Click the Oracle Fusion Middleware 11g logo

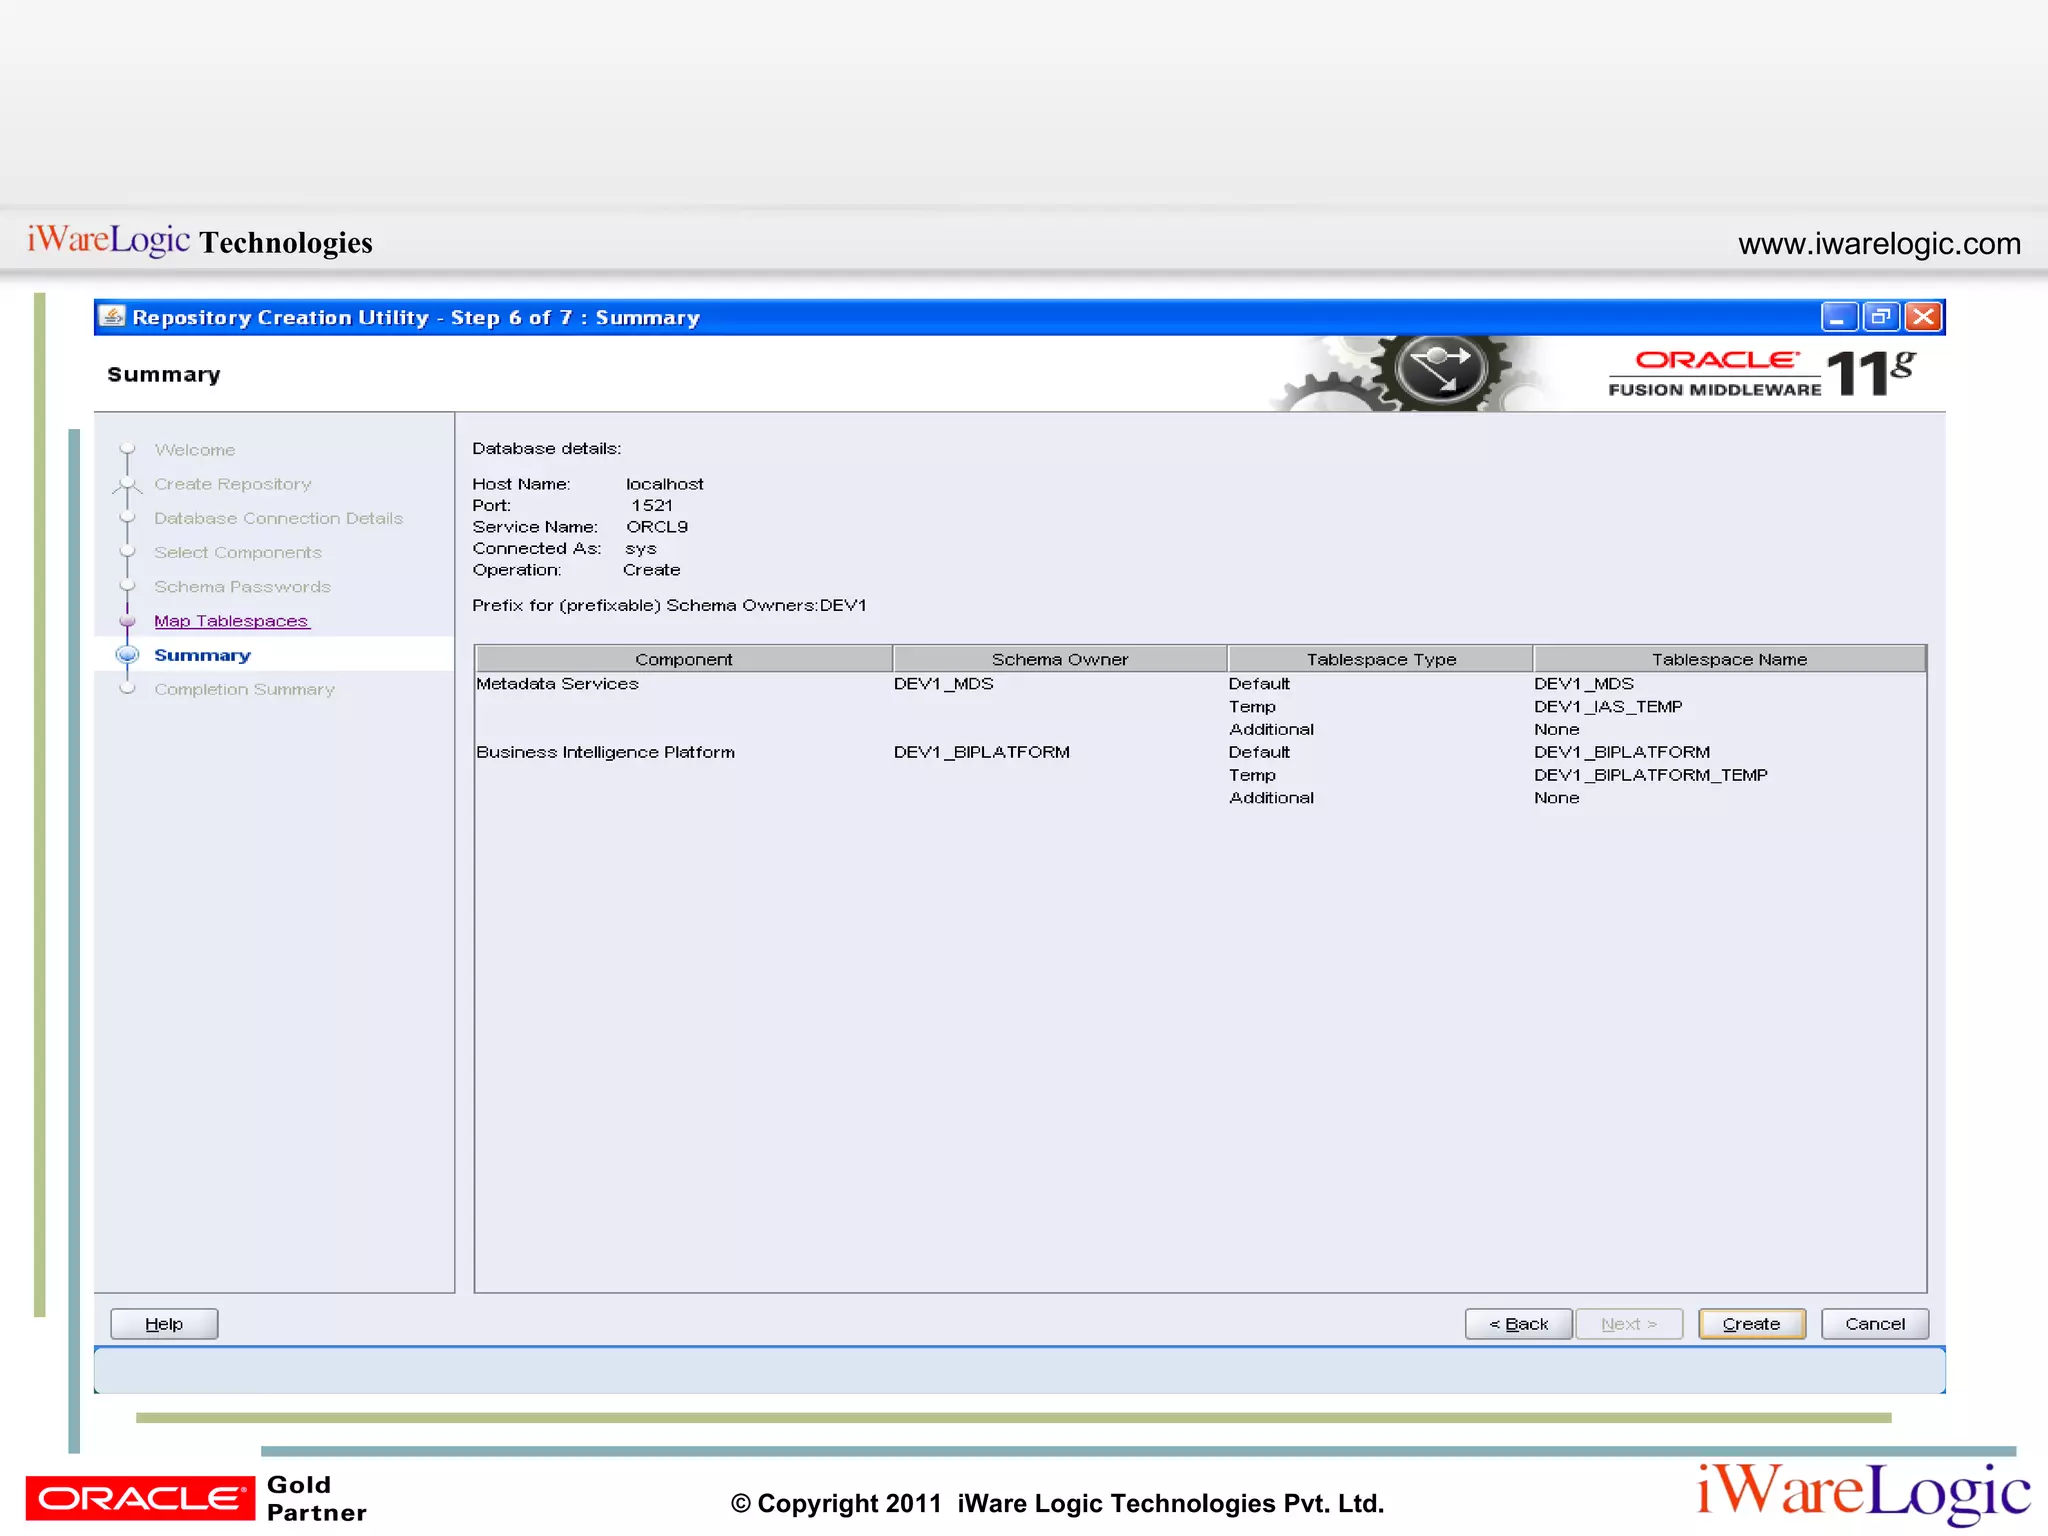(x=1762, y=374)
